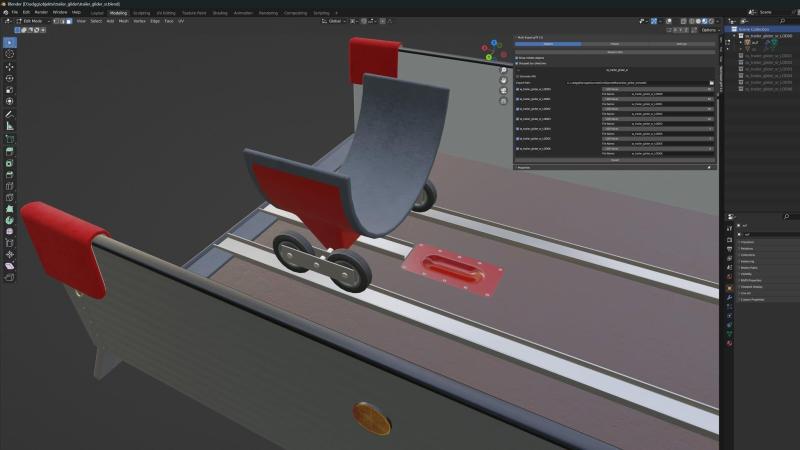The height and width of the screenshot is (450, 800).
Task: Open the pivot point dropdown
Action: (353, 21)
